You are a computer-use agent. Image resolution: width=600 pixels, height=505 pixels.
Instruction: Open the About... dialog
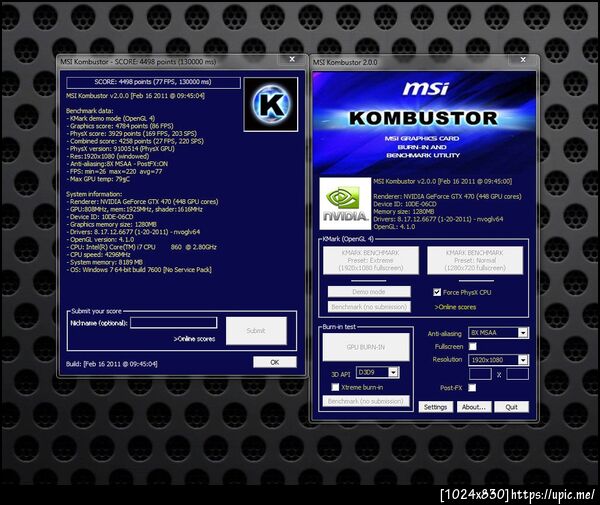click(x=474, y=407)
